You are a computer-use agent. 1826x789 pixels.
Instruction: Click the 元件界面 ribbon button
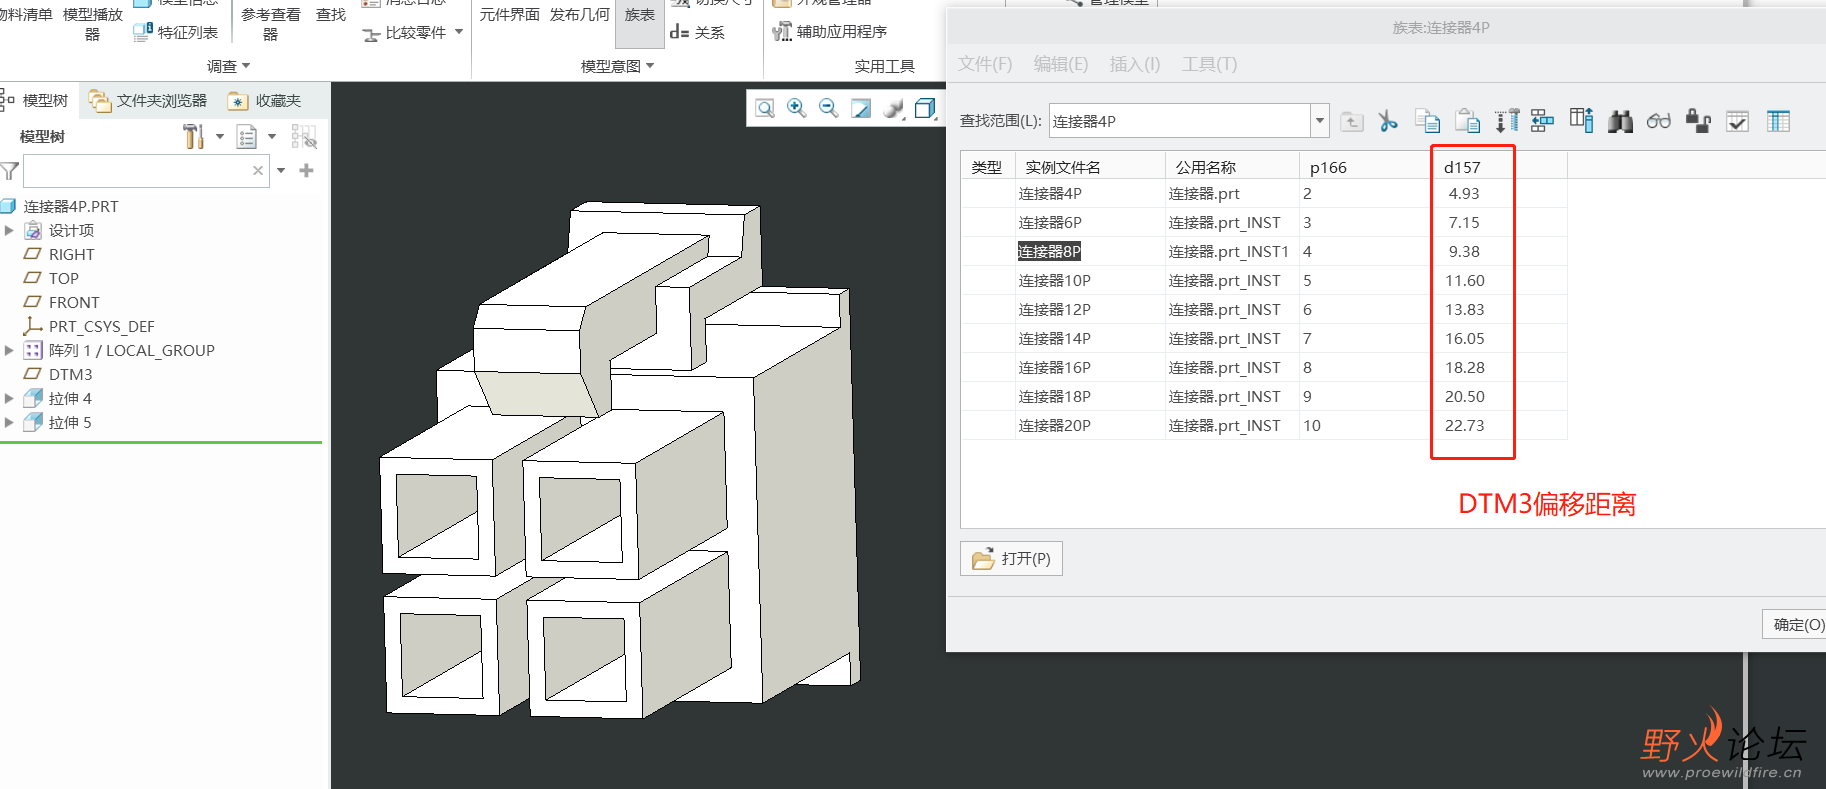[x=510, y=15]
